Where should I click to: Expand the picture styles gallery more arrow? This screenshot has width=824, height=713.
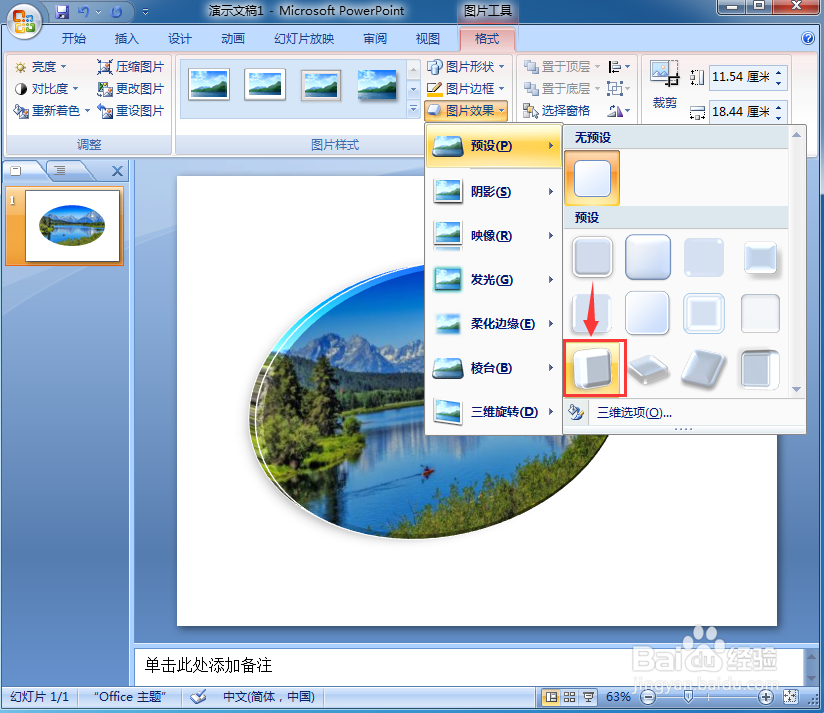(414, 109)
